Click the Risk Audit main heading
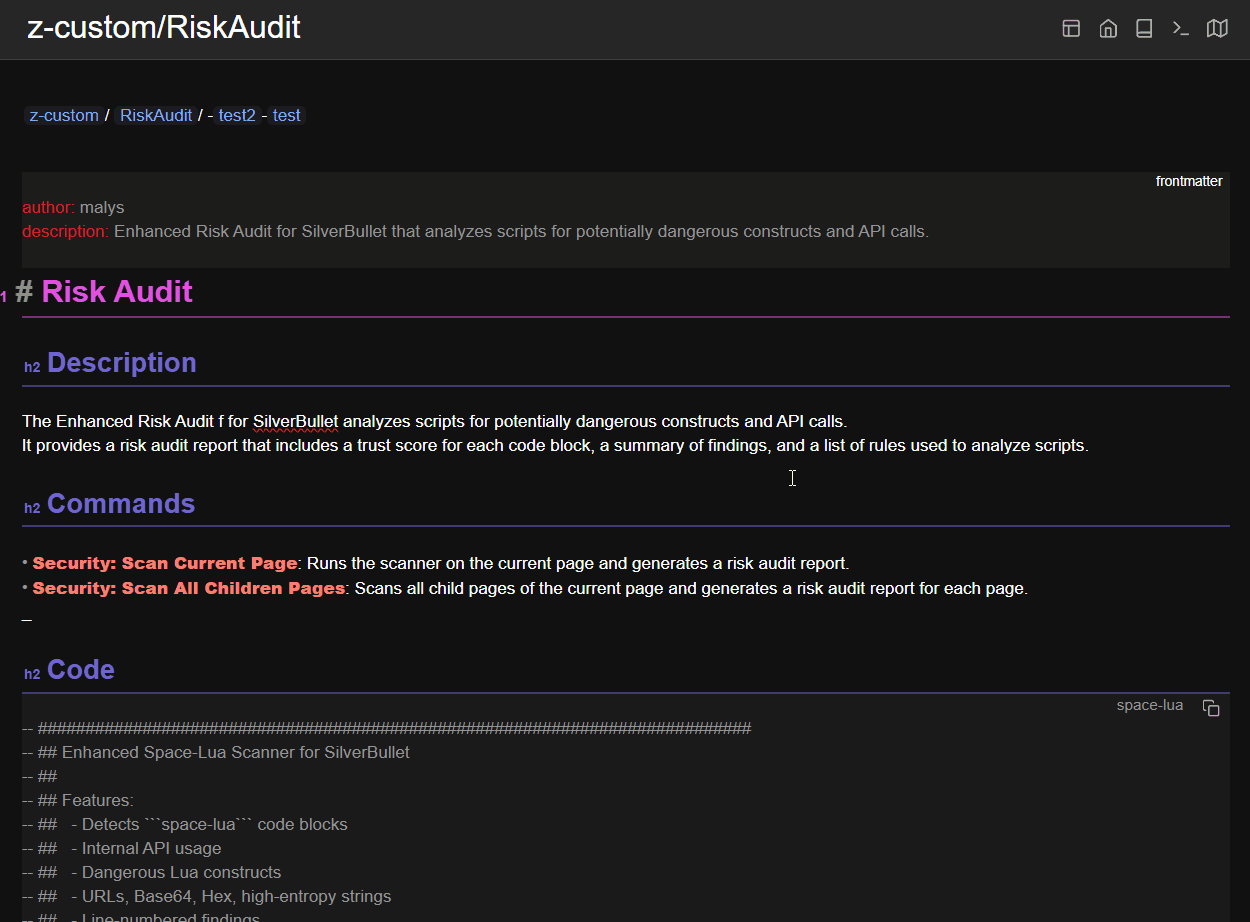Viewport: 1250px width, 922px height. click(x=117, y=292)
